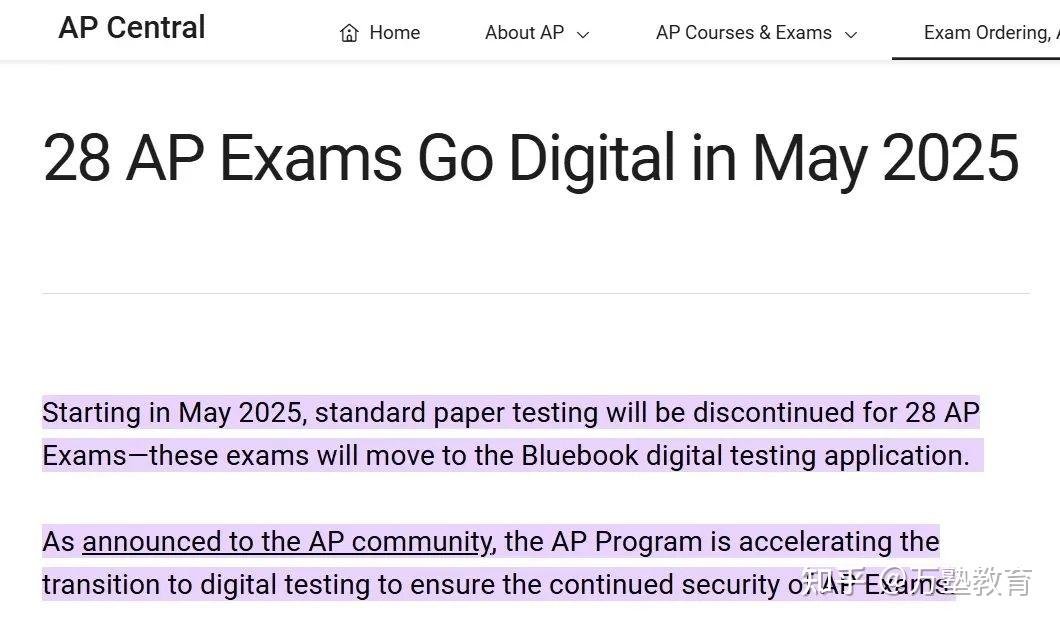Image resolution: width=1060 pixels, height=626 pixels.
Task: Follow 'announced to the AP community' link
Action: (x=286, y=542)
